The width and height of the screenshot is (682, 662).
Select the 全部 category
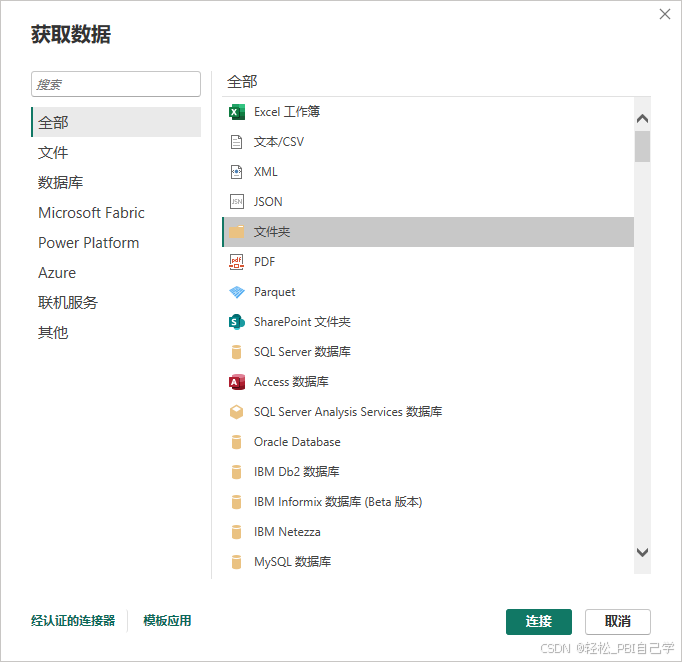116,122
